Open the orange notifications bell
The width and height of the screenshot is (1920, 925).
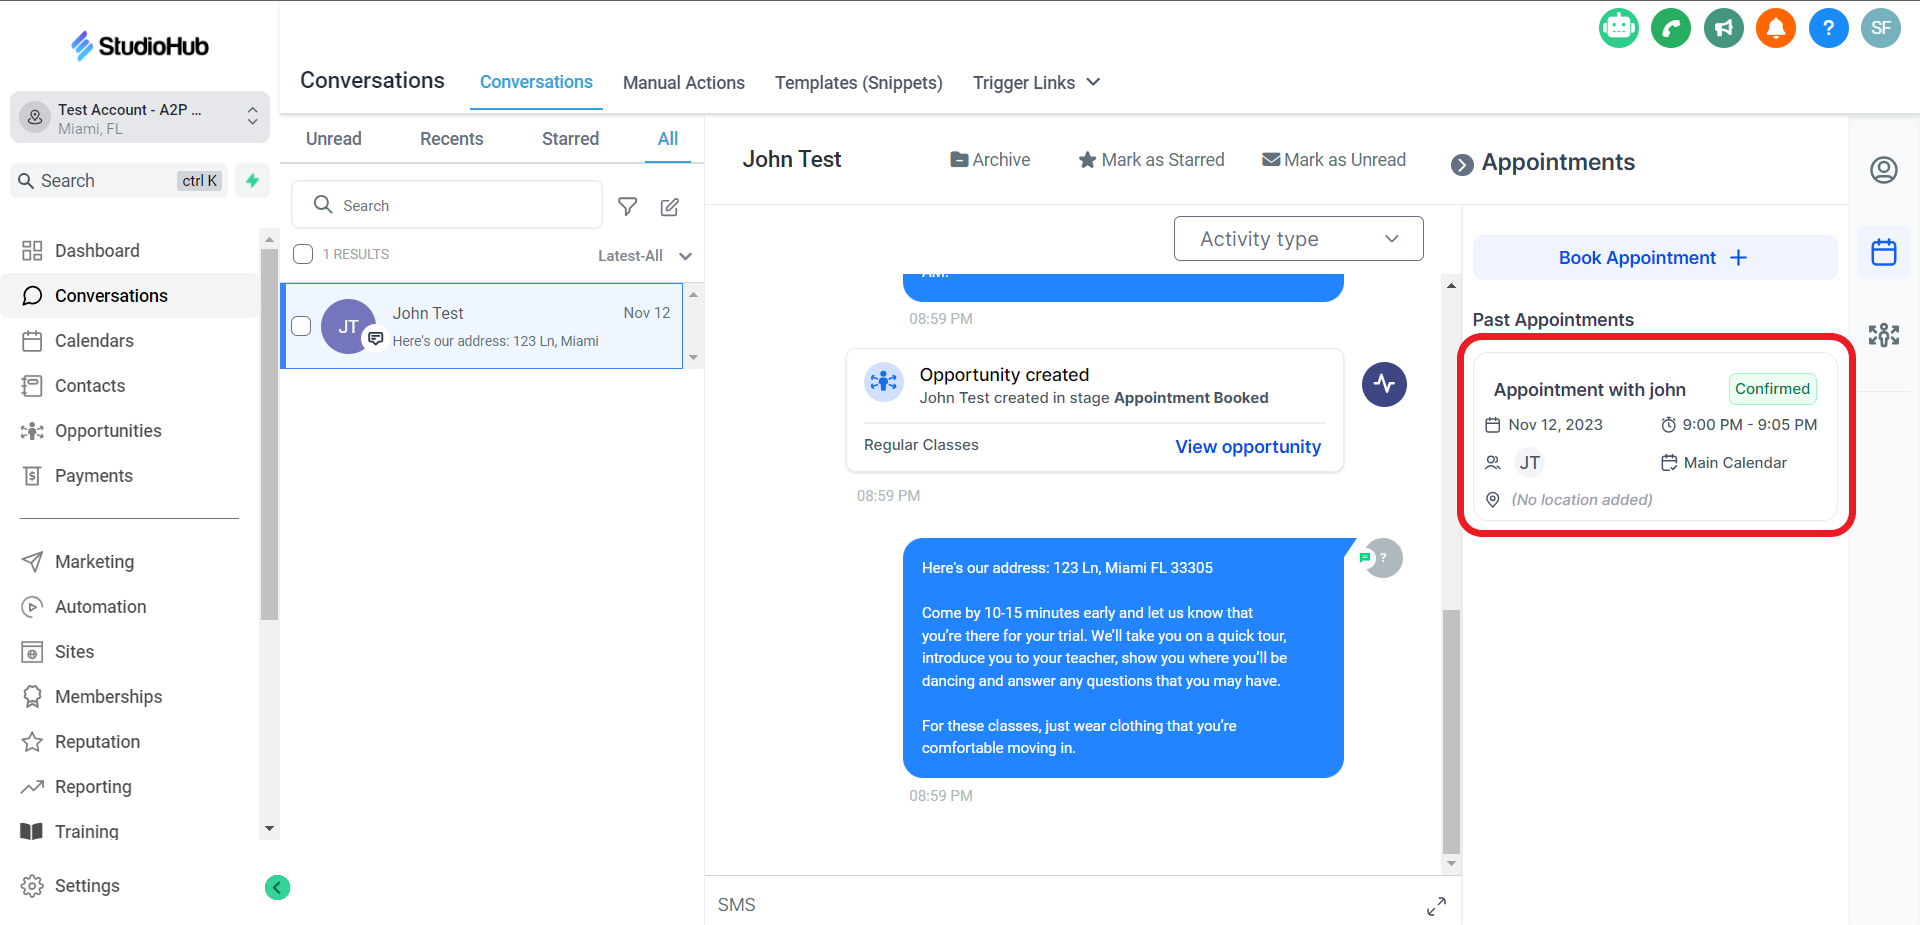point(1776,28)
